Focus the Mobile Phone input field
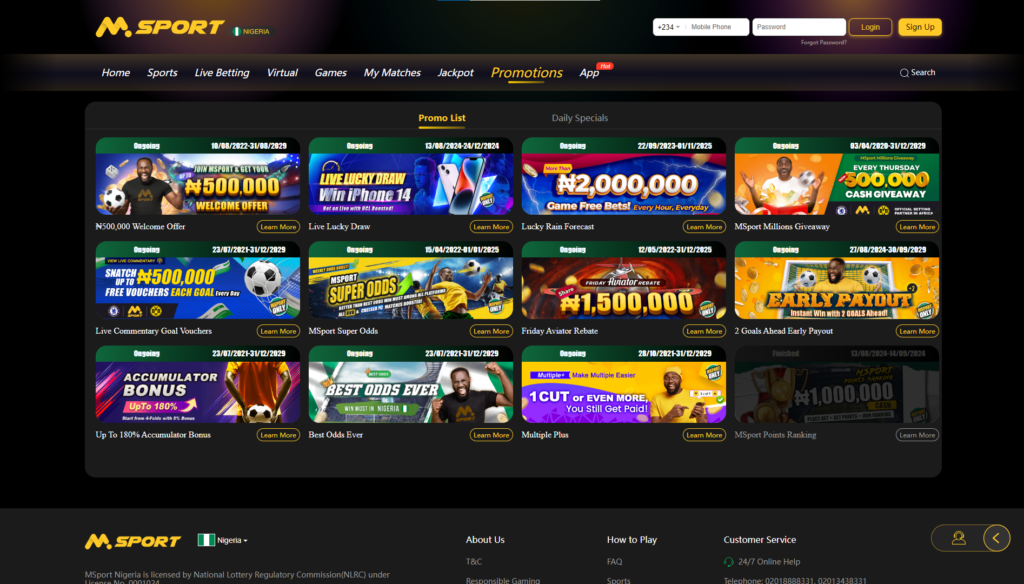Viewport: 1024px width, 584px height. [x=717, y=27]
